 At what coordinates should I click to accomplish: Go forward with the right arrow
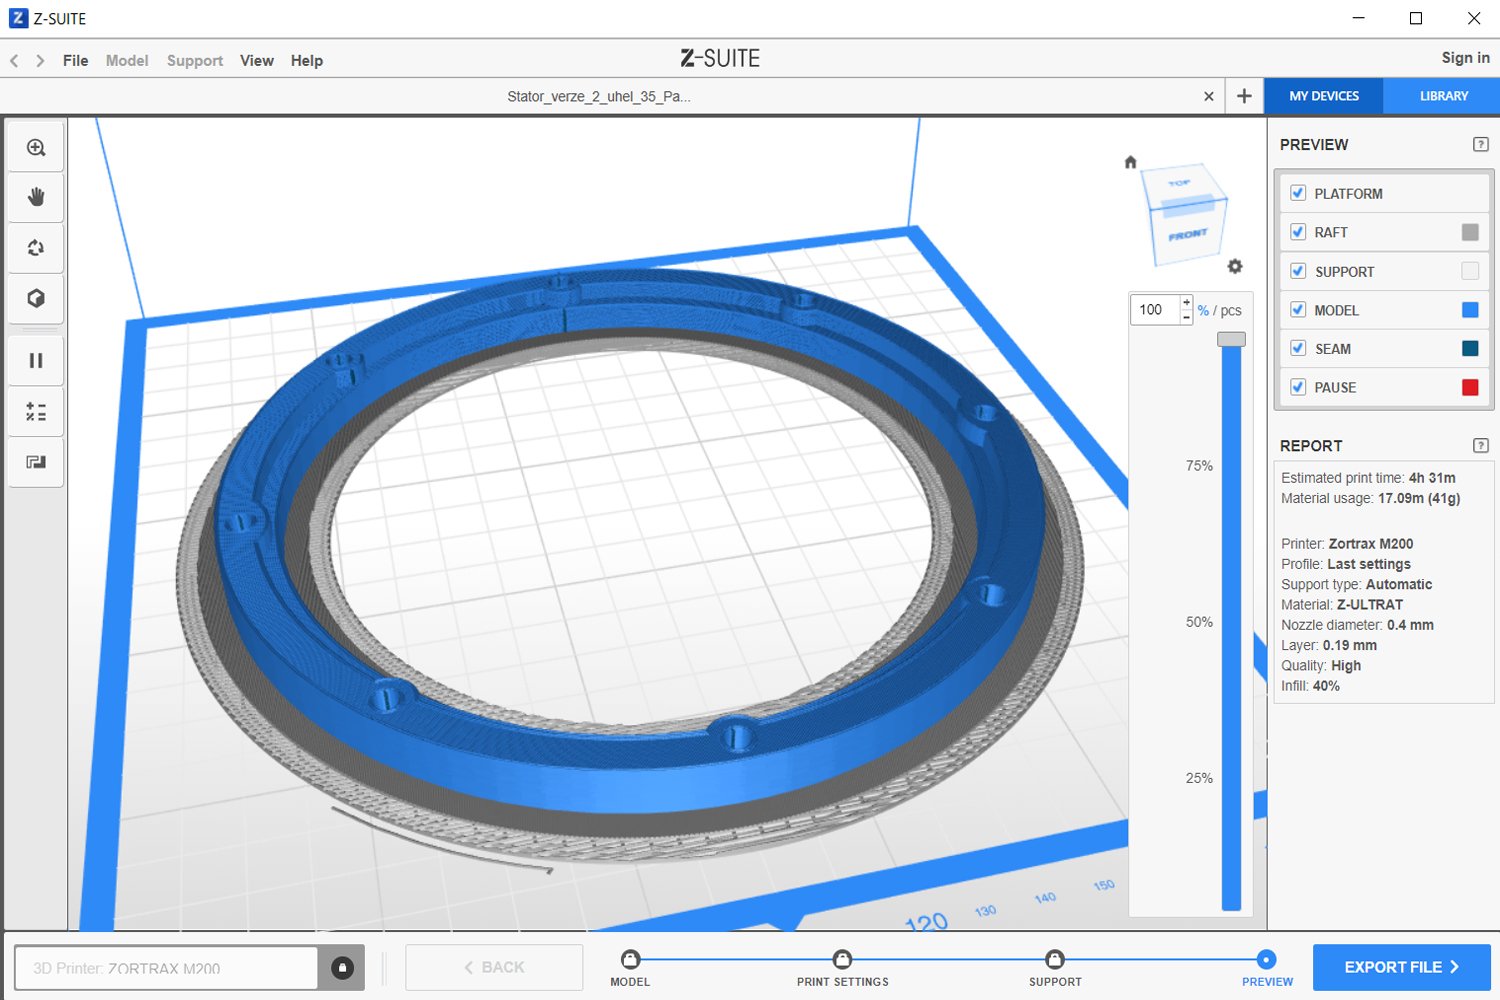[40, 61]
